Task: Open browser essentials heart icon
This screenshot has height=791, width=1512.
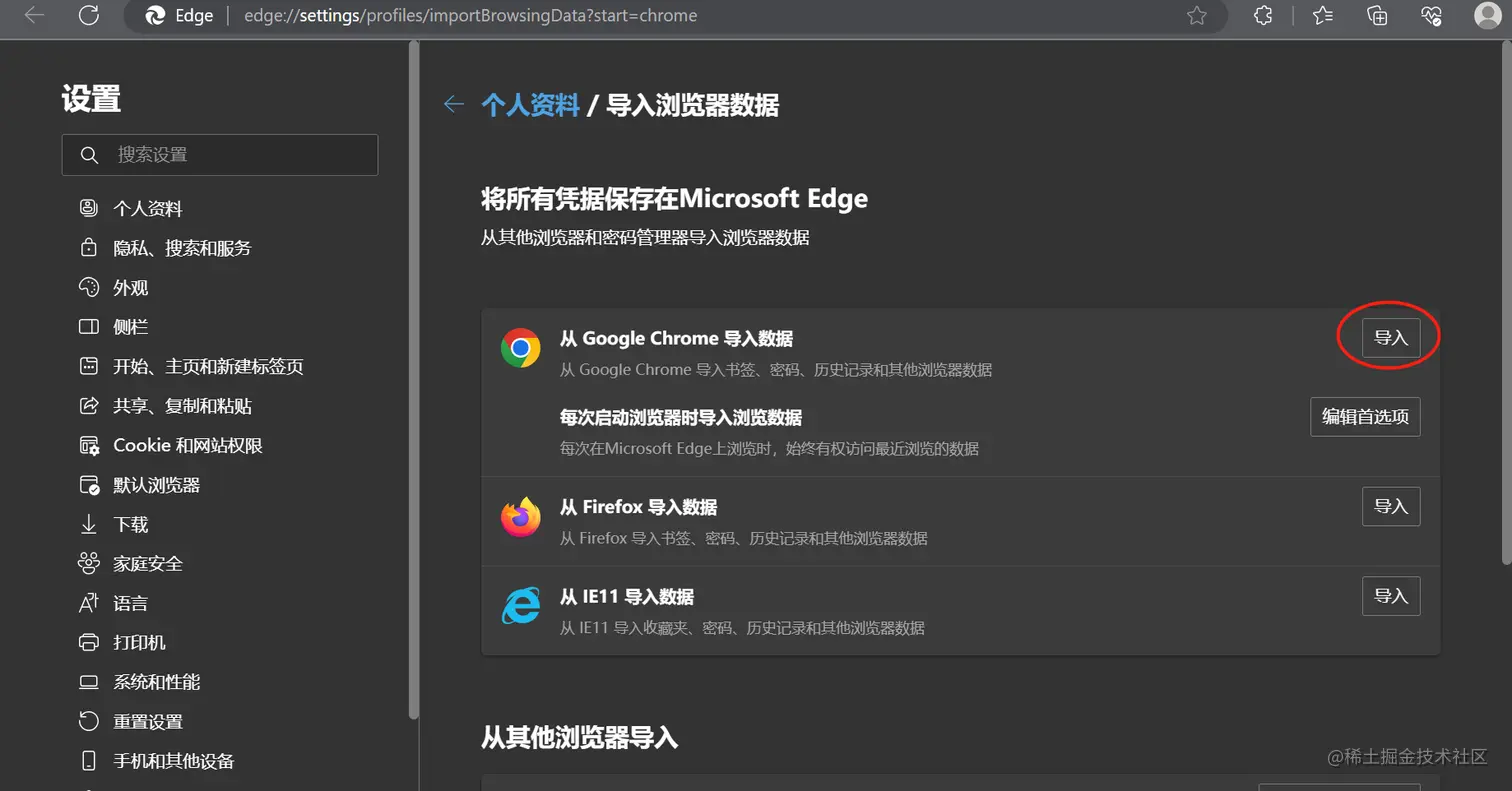Action: [1431, 16]
